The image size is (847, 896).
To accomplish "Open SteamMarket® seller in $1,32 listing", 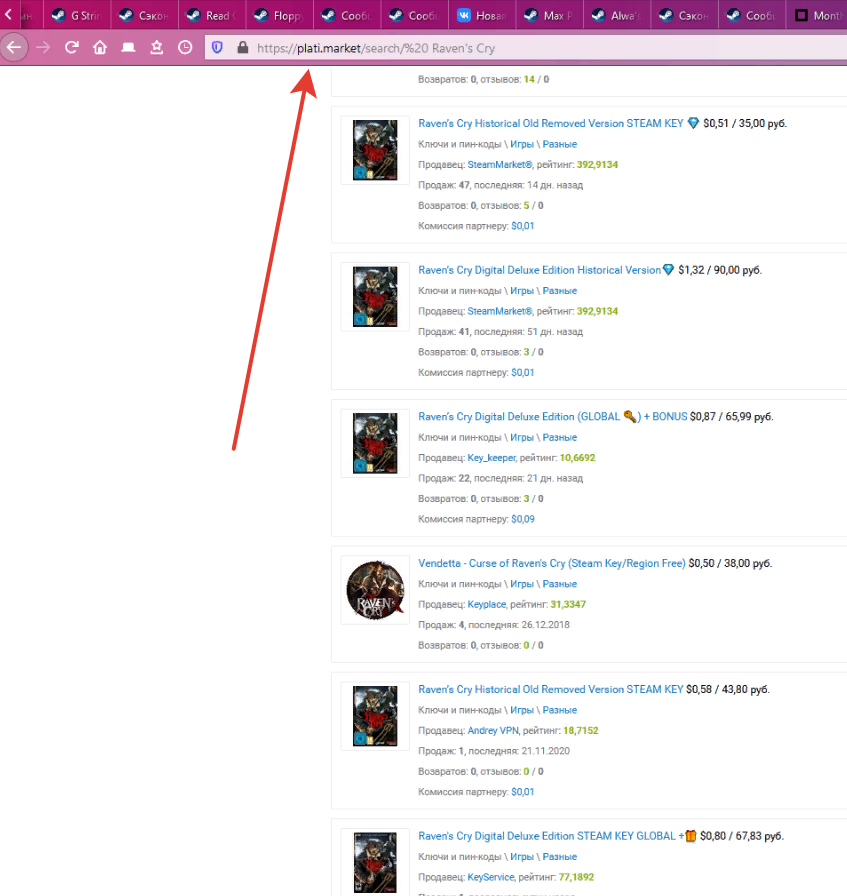I will coord(500,311).
